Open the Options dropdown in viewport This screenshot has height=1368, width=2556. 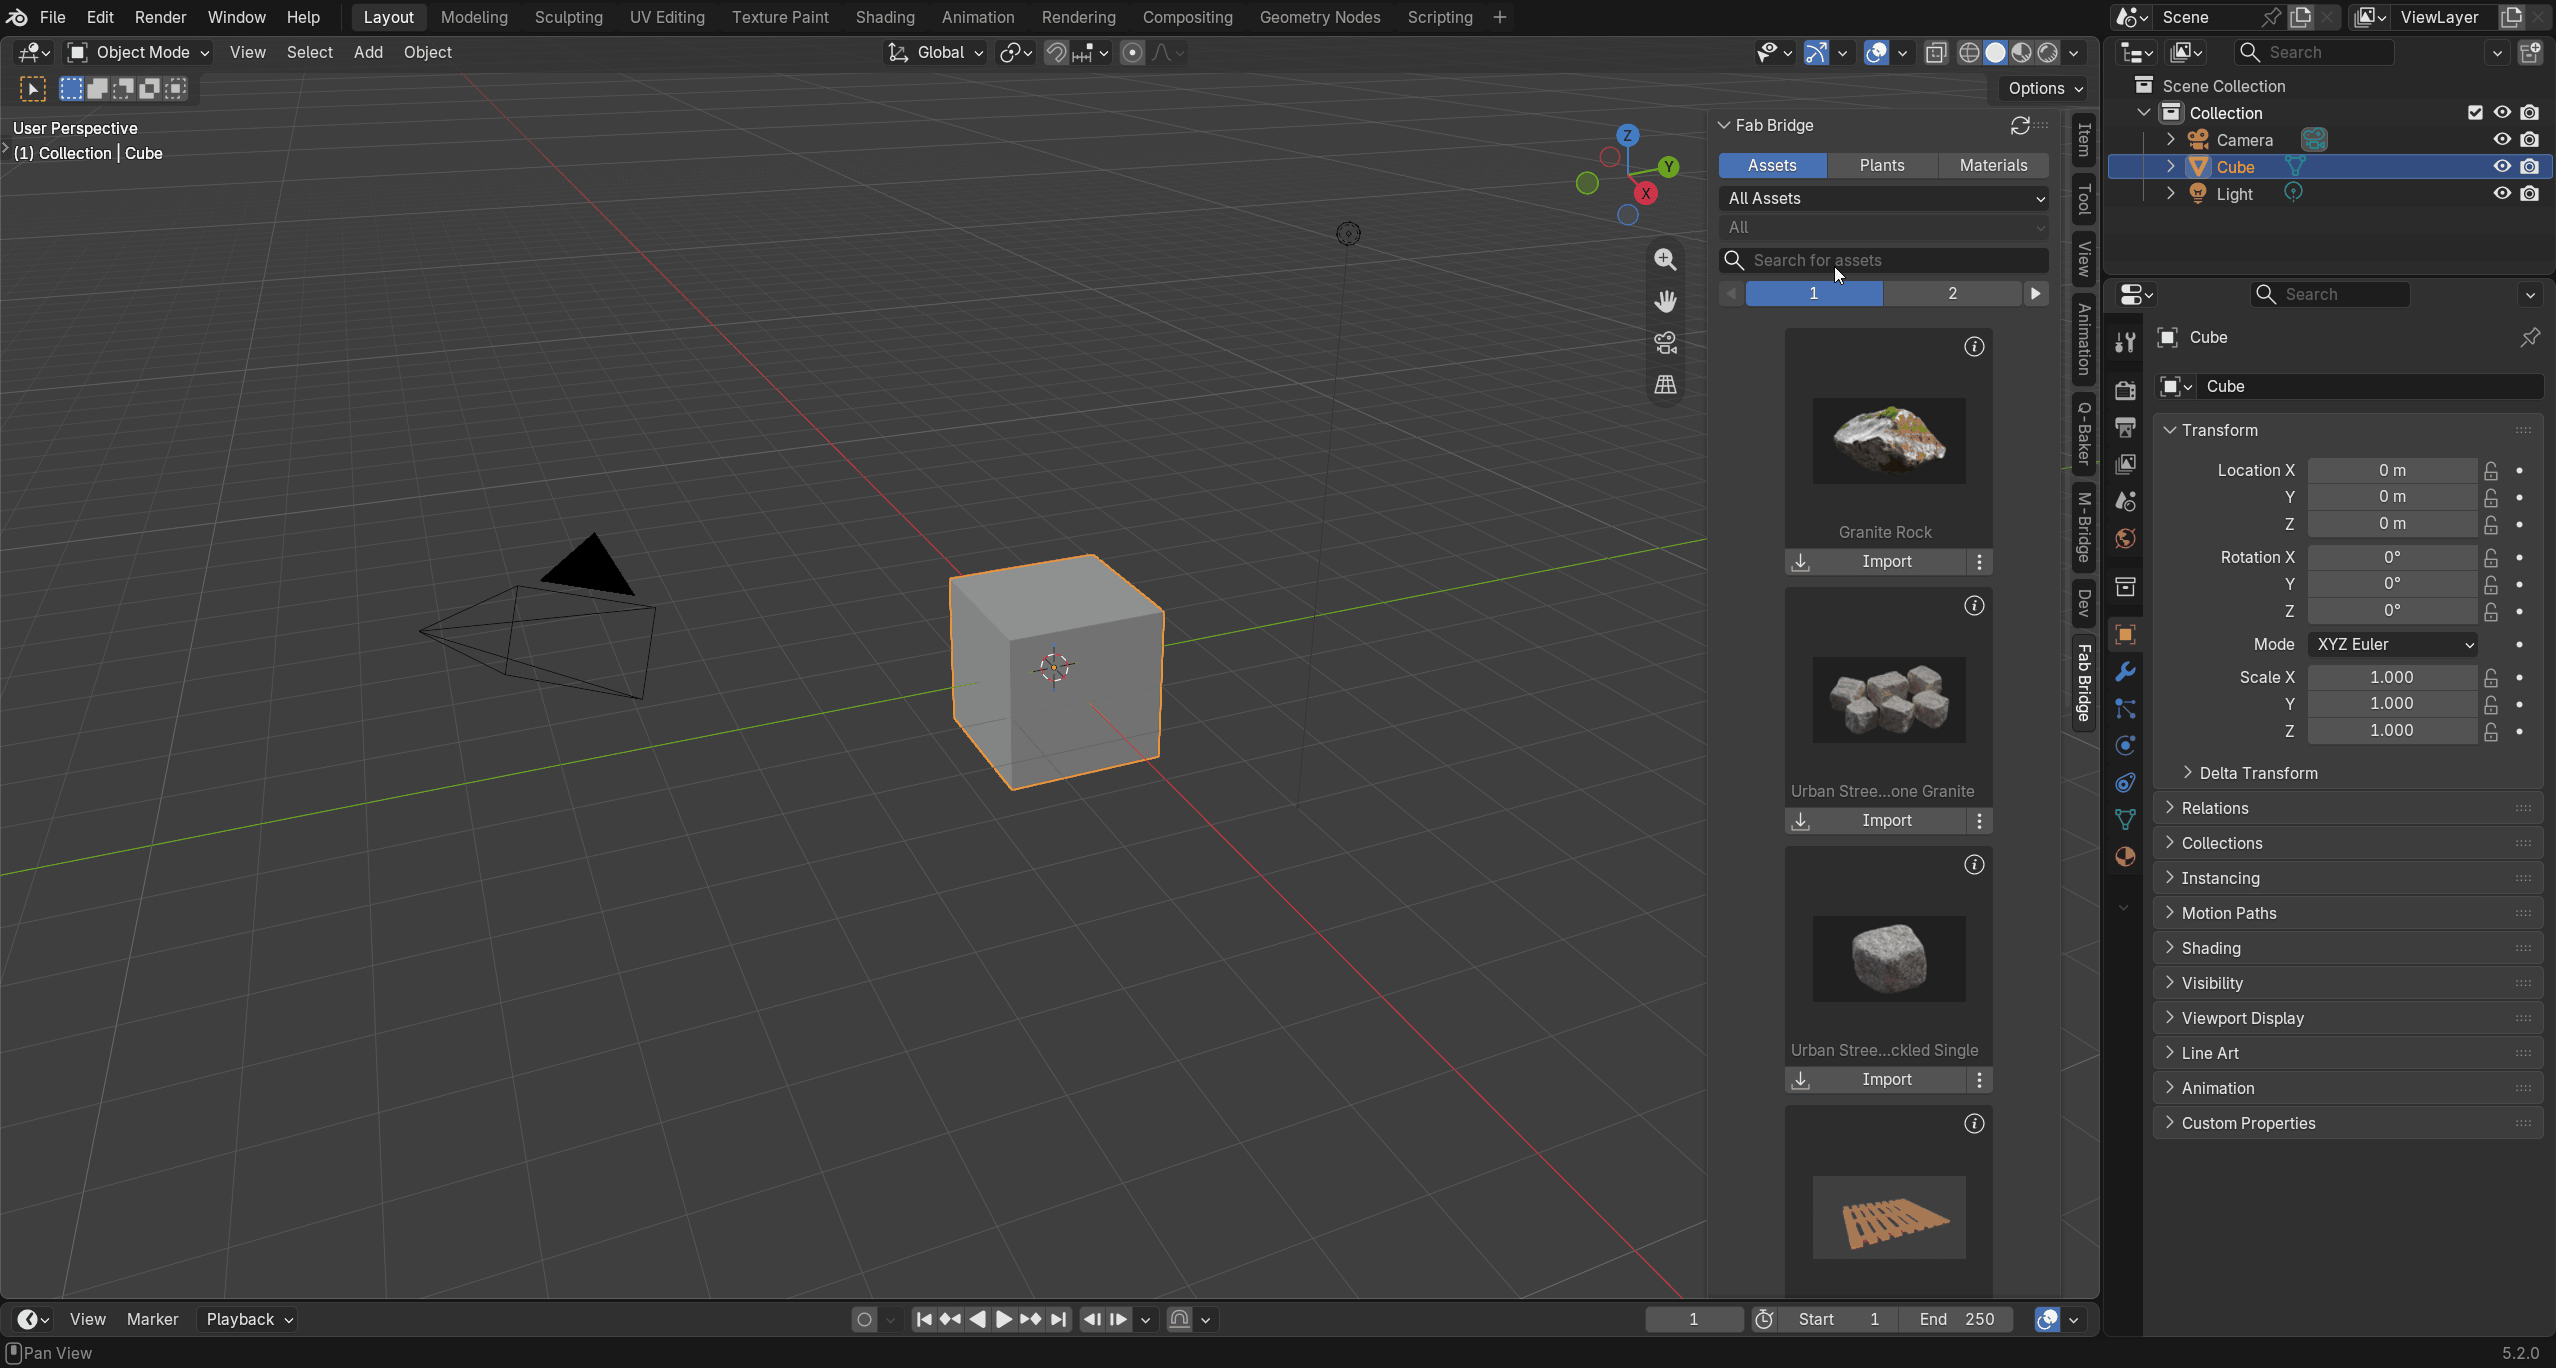pos(2045,88)
